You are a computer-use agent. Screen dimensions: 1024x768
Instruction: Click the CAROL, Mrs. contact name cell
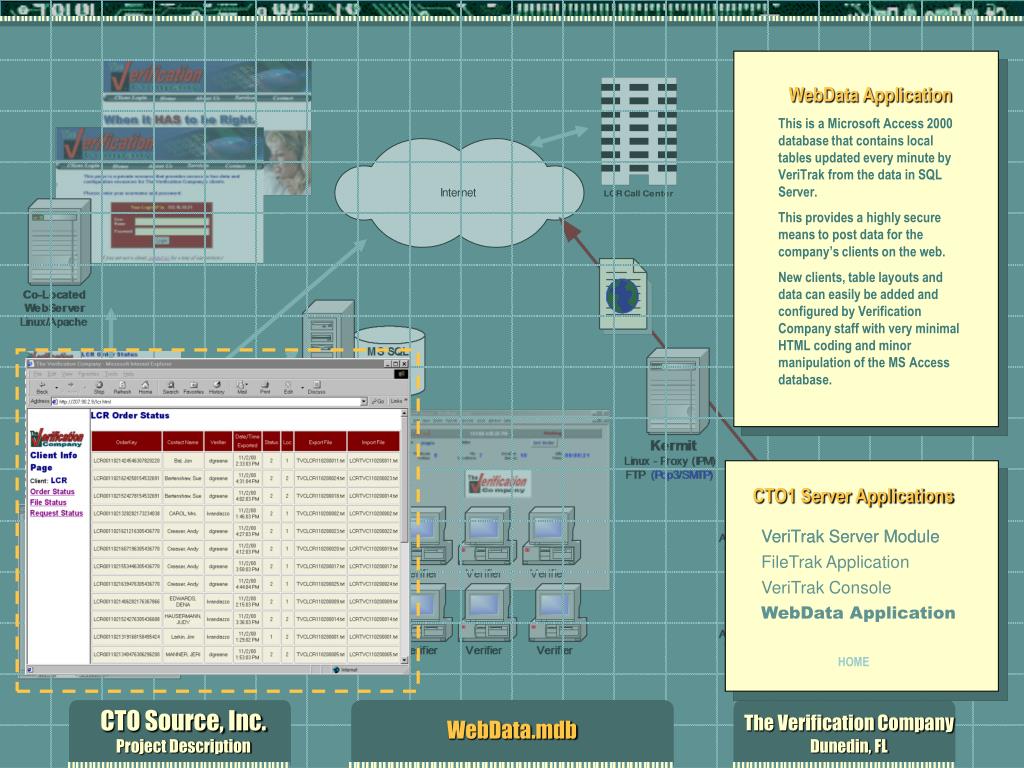[x=182, y=514]
